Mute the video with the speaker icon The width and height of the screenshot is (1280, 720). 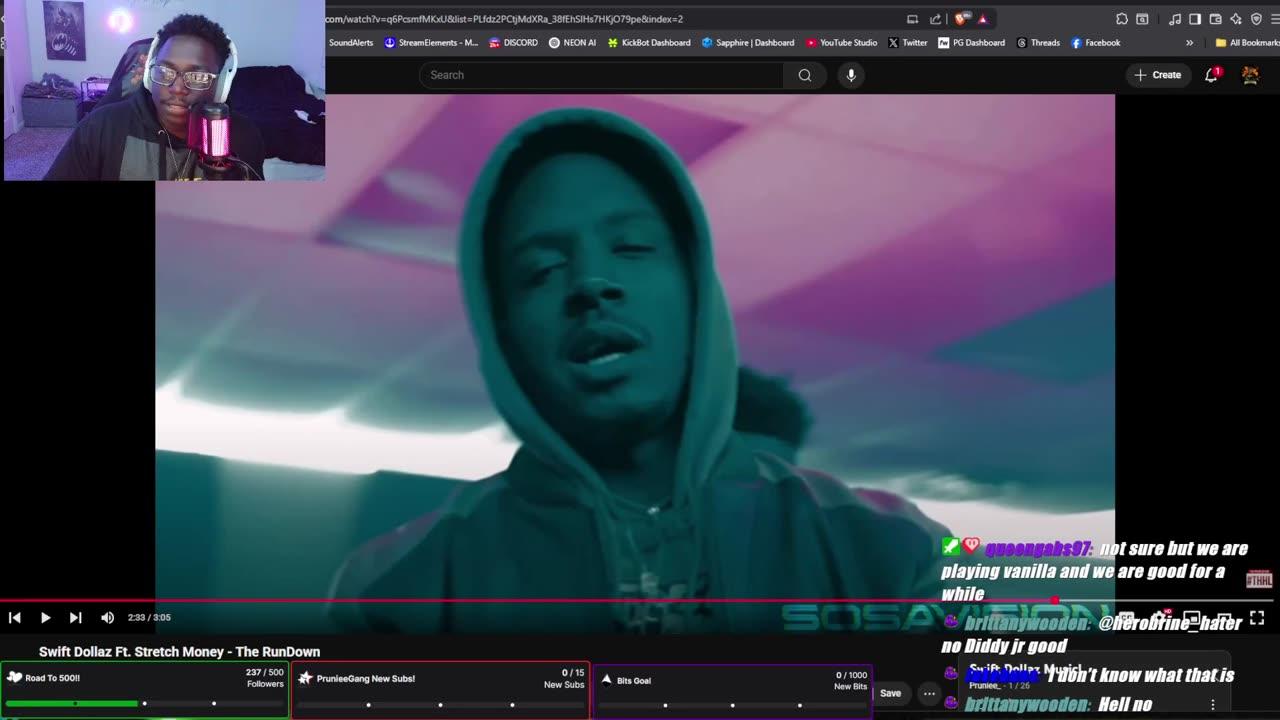coord(108,618)
